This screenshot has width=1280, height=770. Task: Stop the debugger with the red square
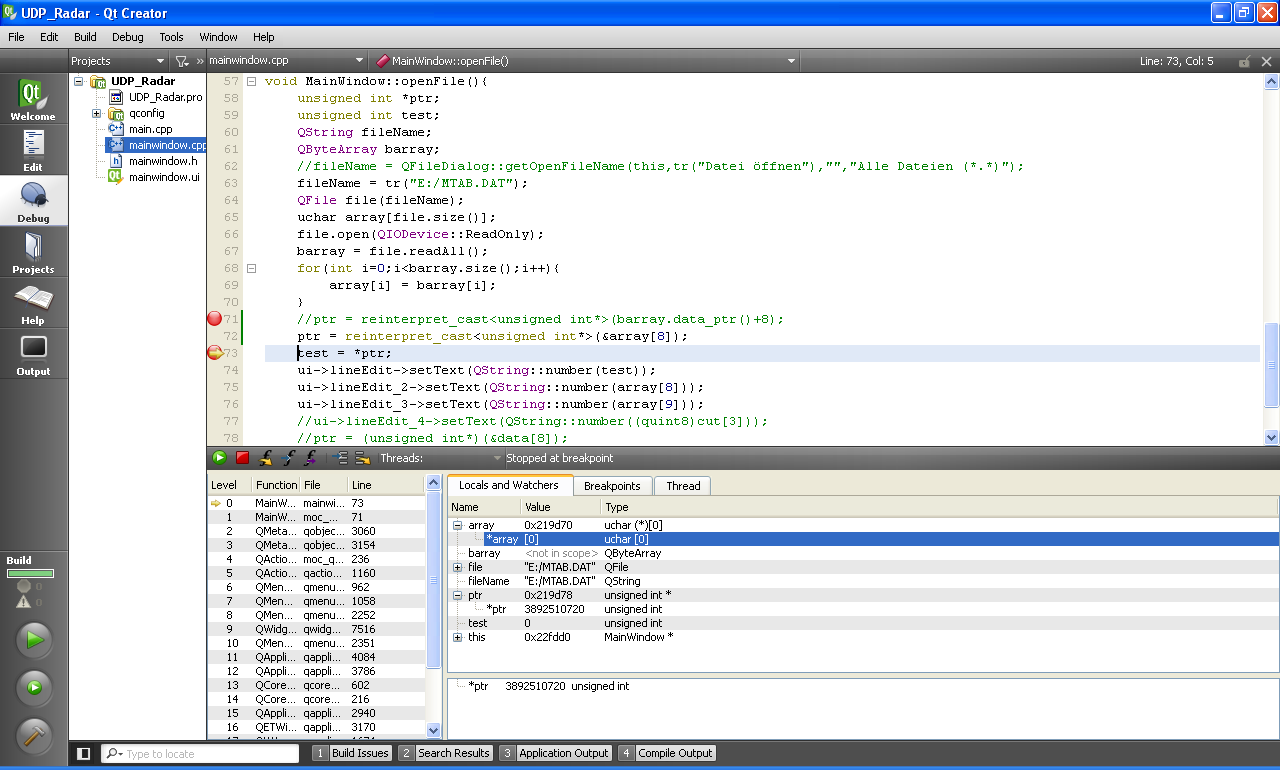(x=242, y=458)
